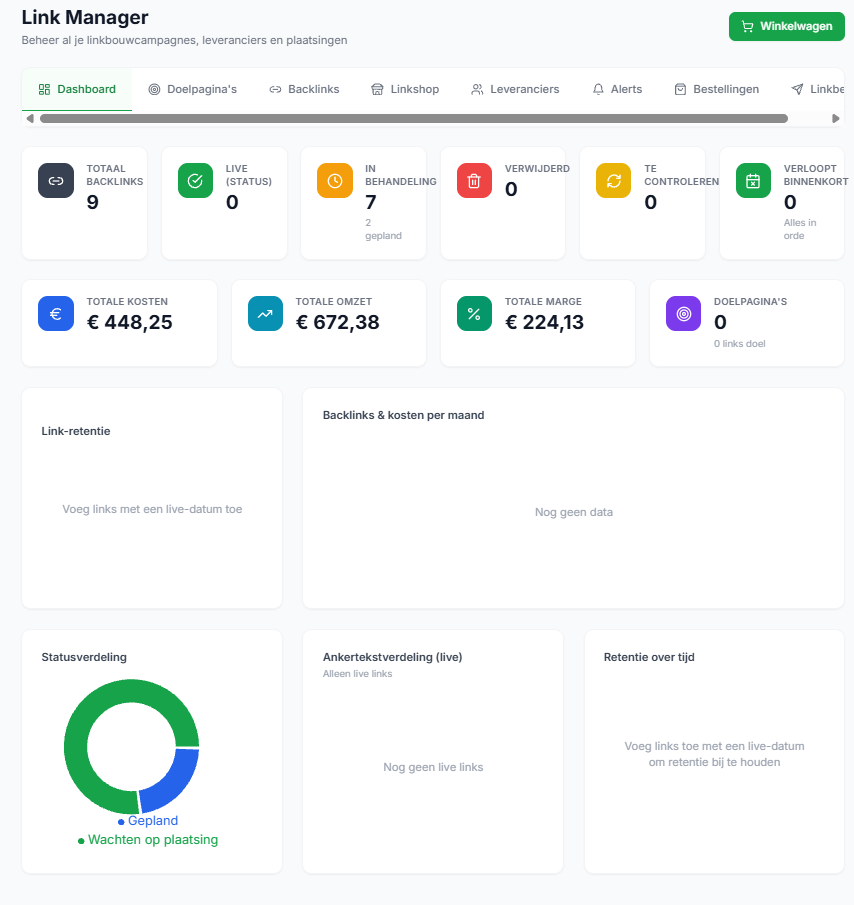Click the red trash icon Verwijderd
Viewport: 854px width, 905px height.
[x=474, y=181]
